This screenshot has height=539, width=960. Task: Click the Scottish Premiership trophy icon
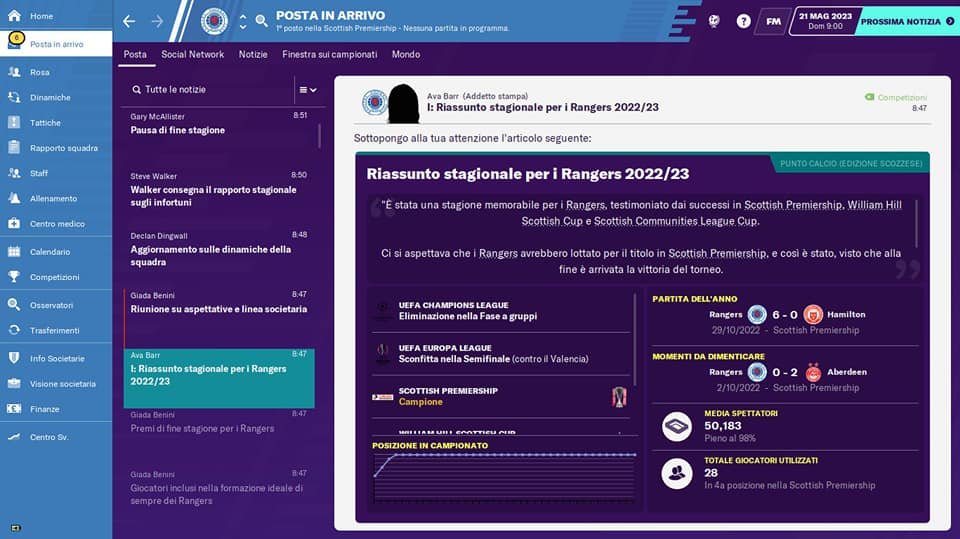coord(619,397)
